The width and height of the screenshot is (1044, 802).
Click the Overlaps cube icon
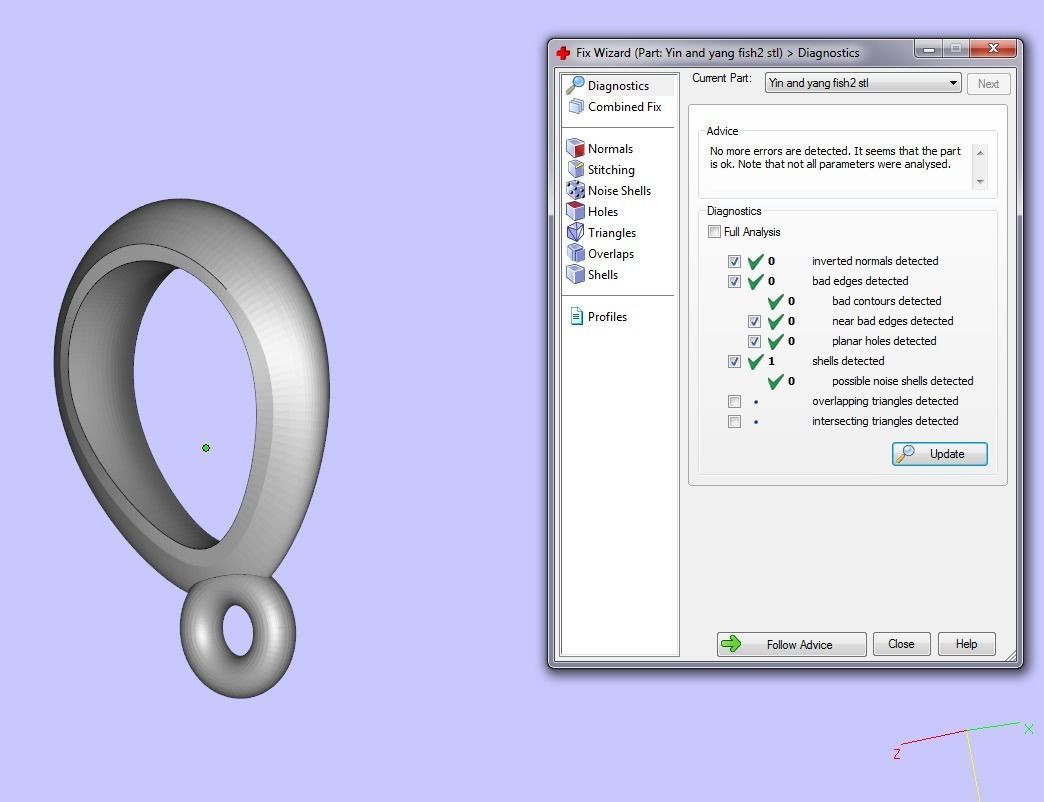[575, 253]
